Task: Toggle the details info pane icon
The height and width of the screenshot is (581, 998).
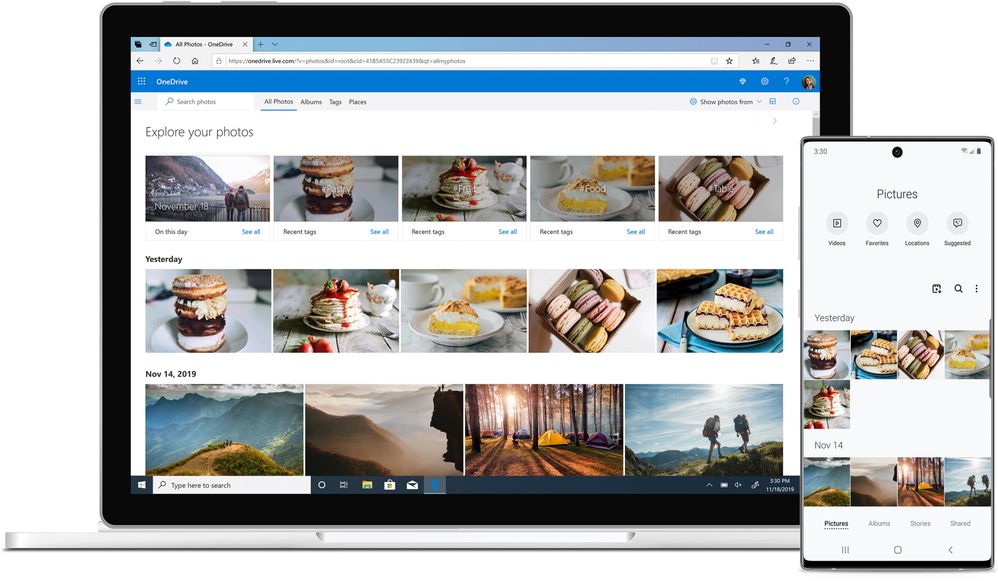Action: [x=796, y=102]
